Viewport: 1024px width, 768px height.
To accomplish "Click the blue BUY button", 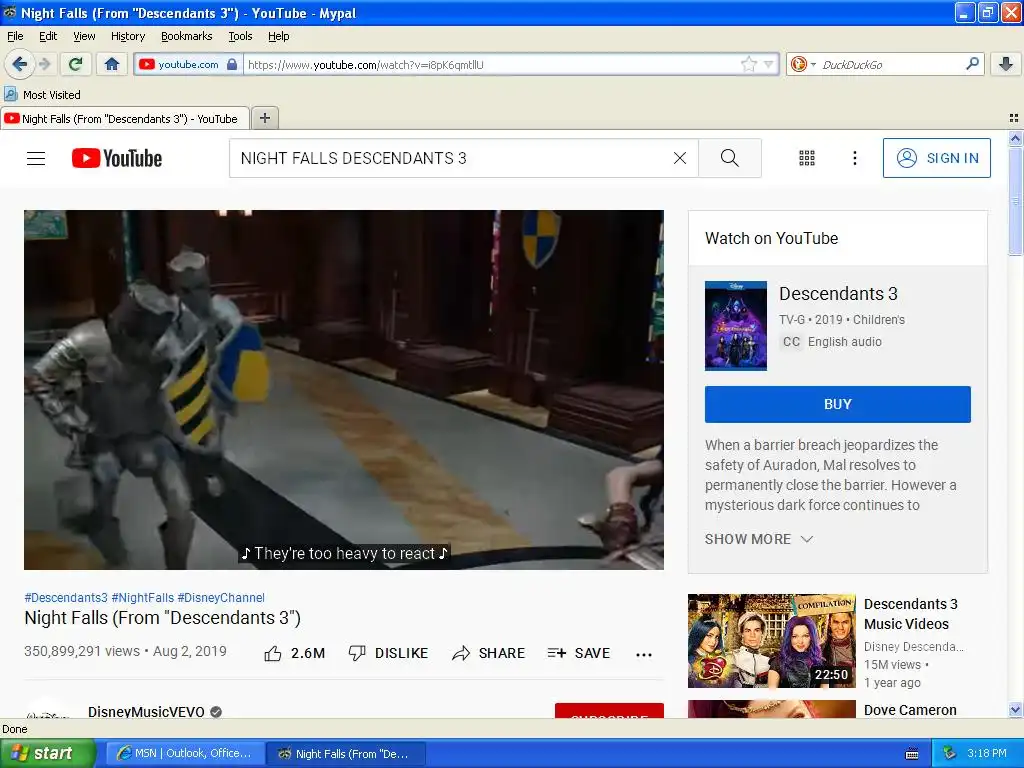I will 837,404.
